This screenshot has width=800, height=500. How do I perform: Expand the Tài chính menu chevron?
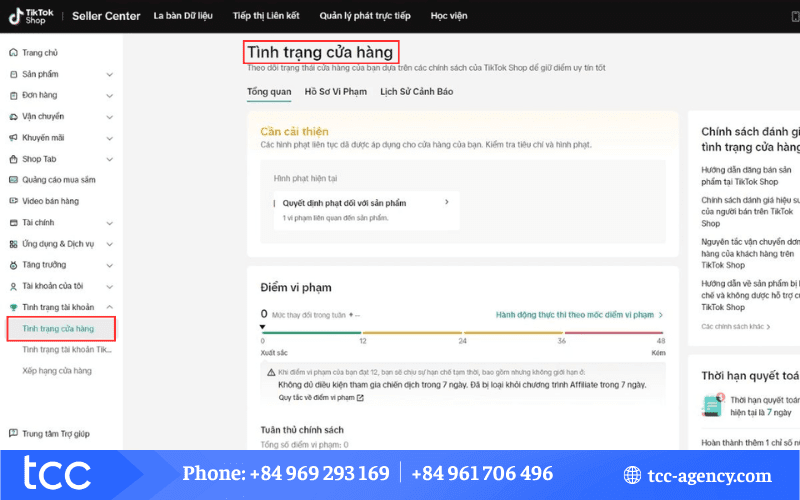click(x=109, y=222)
